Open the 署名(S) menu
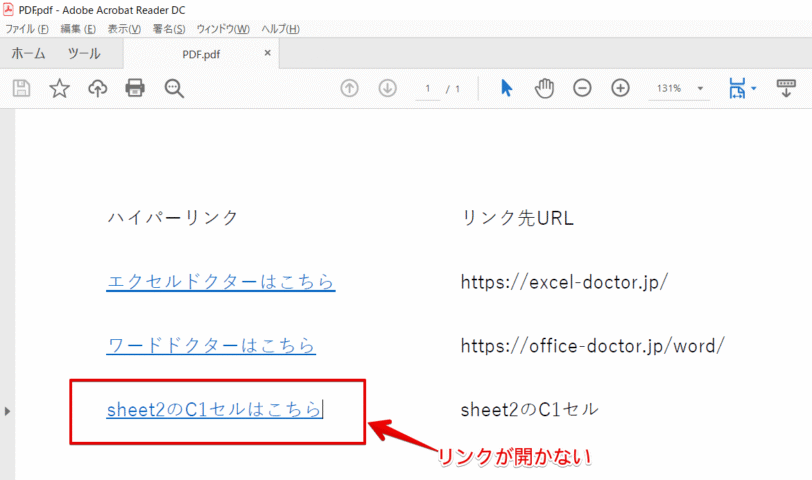The height and width of the screenshot is (480, 812). tap(169, 29)
